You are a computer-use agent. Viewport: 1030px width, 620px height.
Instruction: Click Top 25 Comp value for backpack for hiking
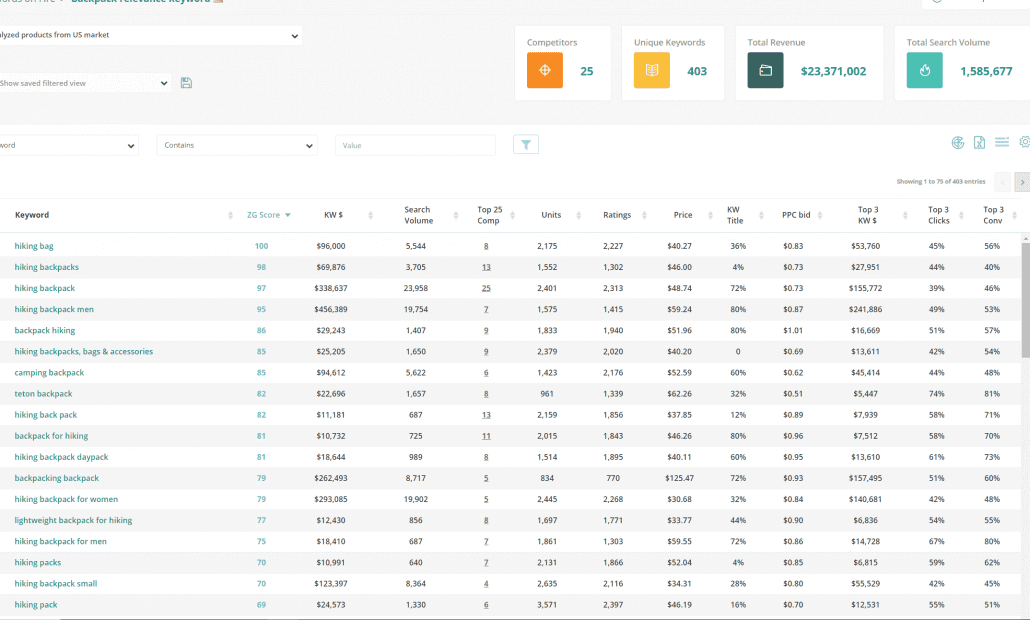pos(486,436)
